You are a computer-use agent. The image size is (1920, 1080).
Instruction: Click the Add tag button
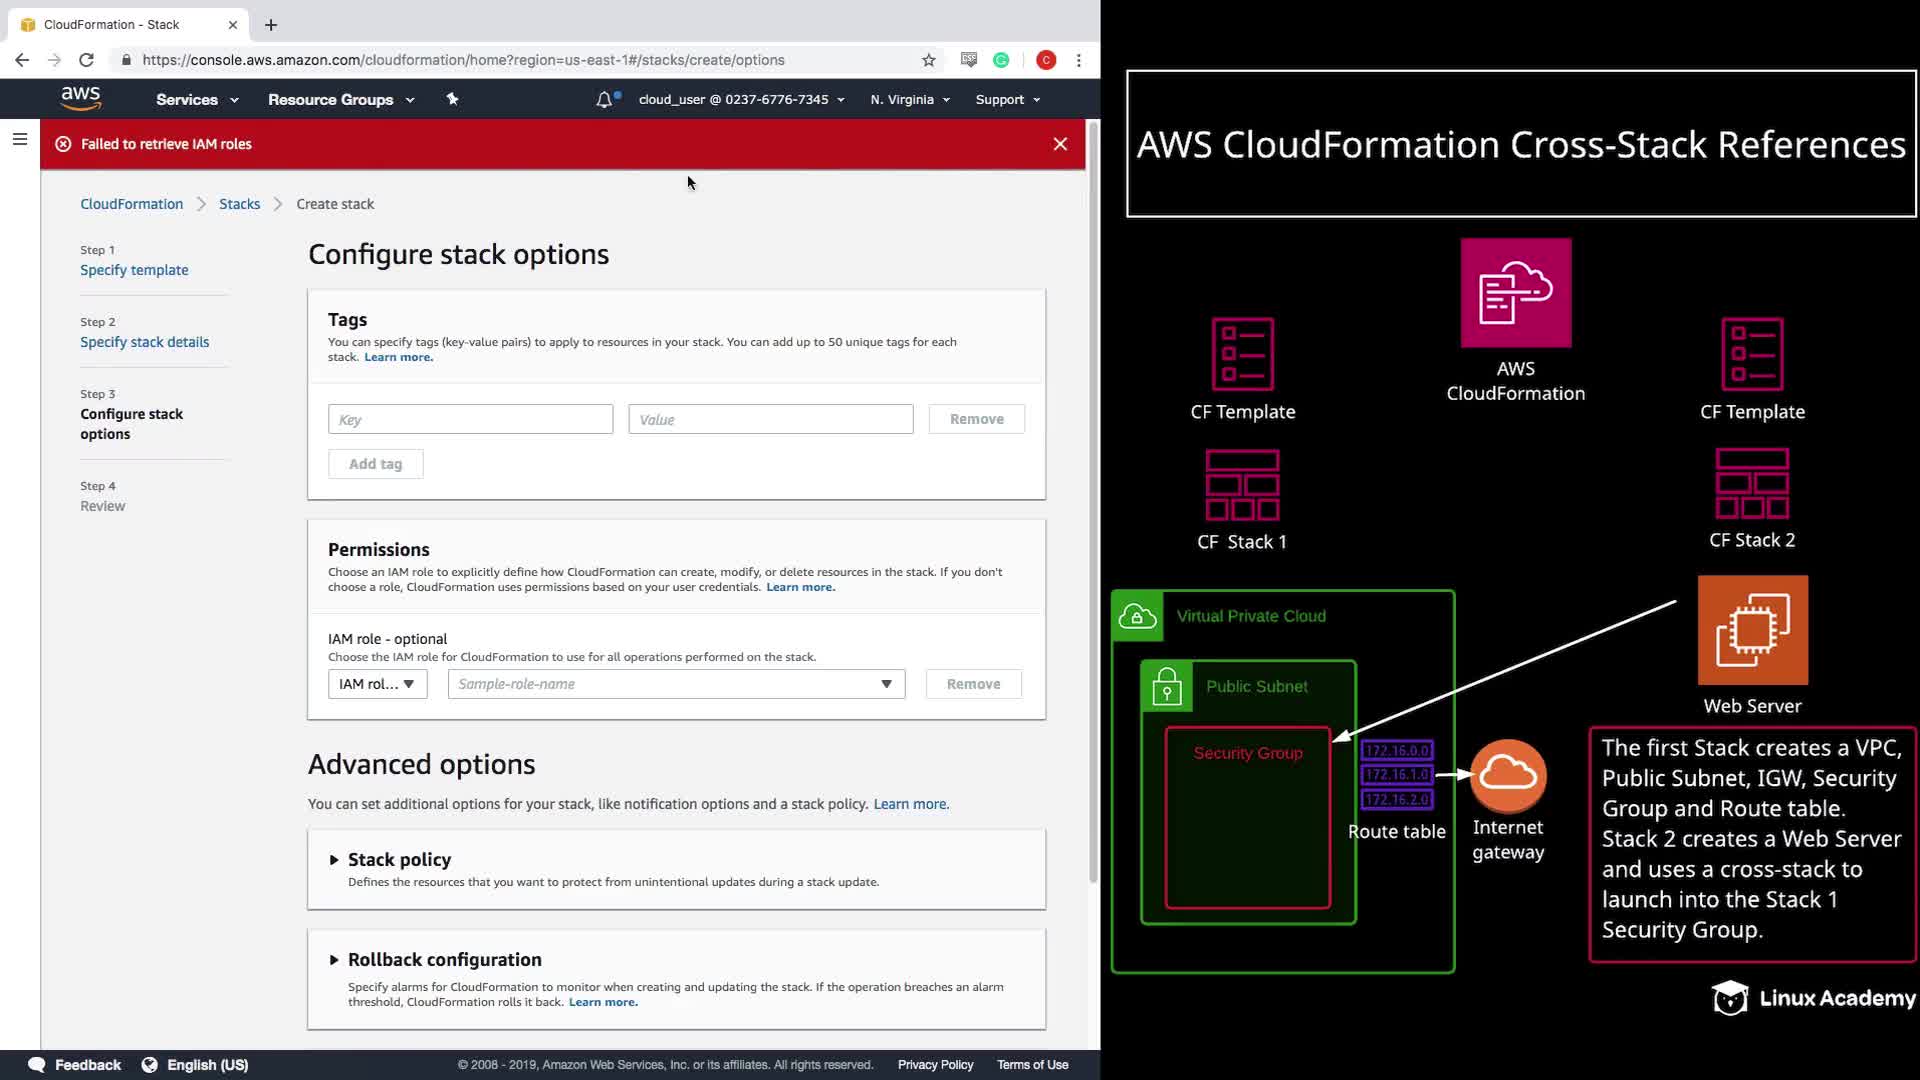[375, 464]
